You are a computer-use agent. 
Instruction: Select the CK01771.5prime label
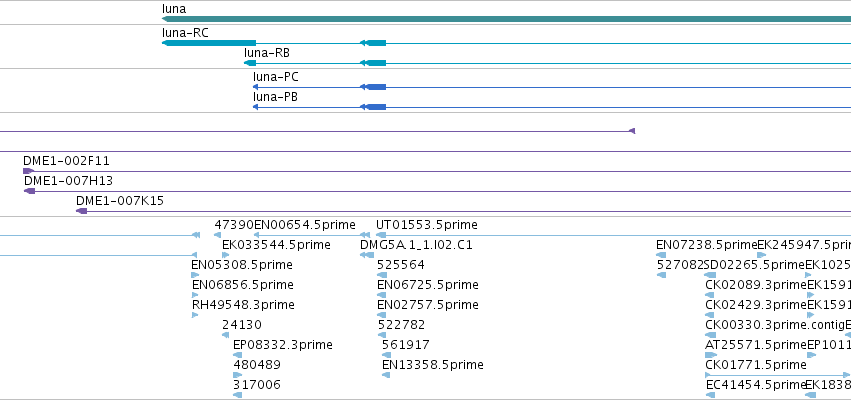click(755, 365)
